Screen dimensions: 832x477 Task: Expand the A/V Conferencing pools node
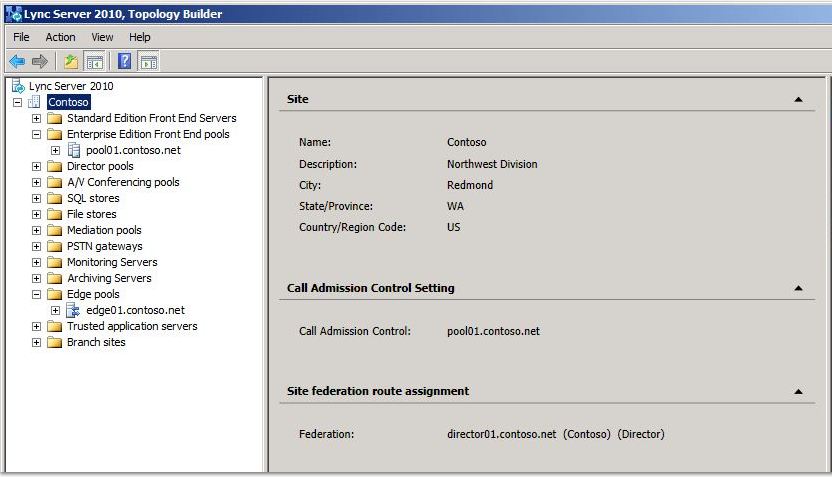click(36, 182)
